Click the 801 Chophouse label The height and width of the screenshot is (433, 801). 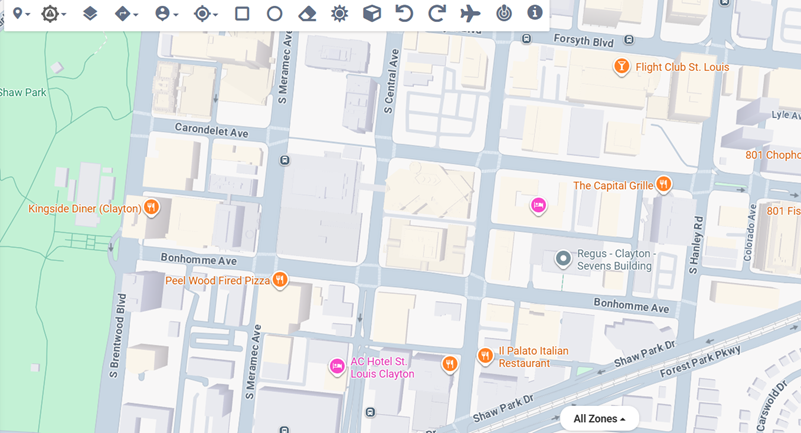click(773, 155)
